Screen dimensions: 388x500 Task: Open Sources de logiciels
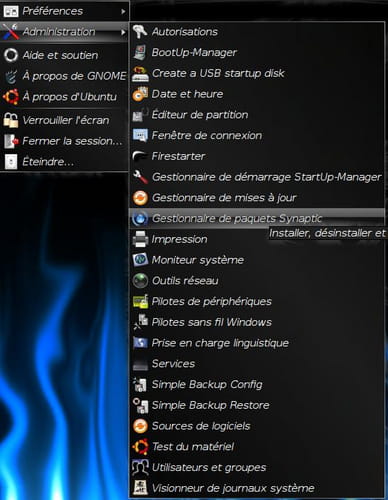point(257,426)
